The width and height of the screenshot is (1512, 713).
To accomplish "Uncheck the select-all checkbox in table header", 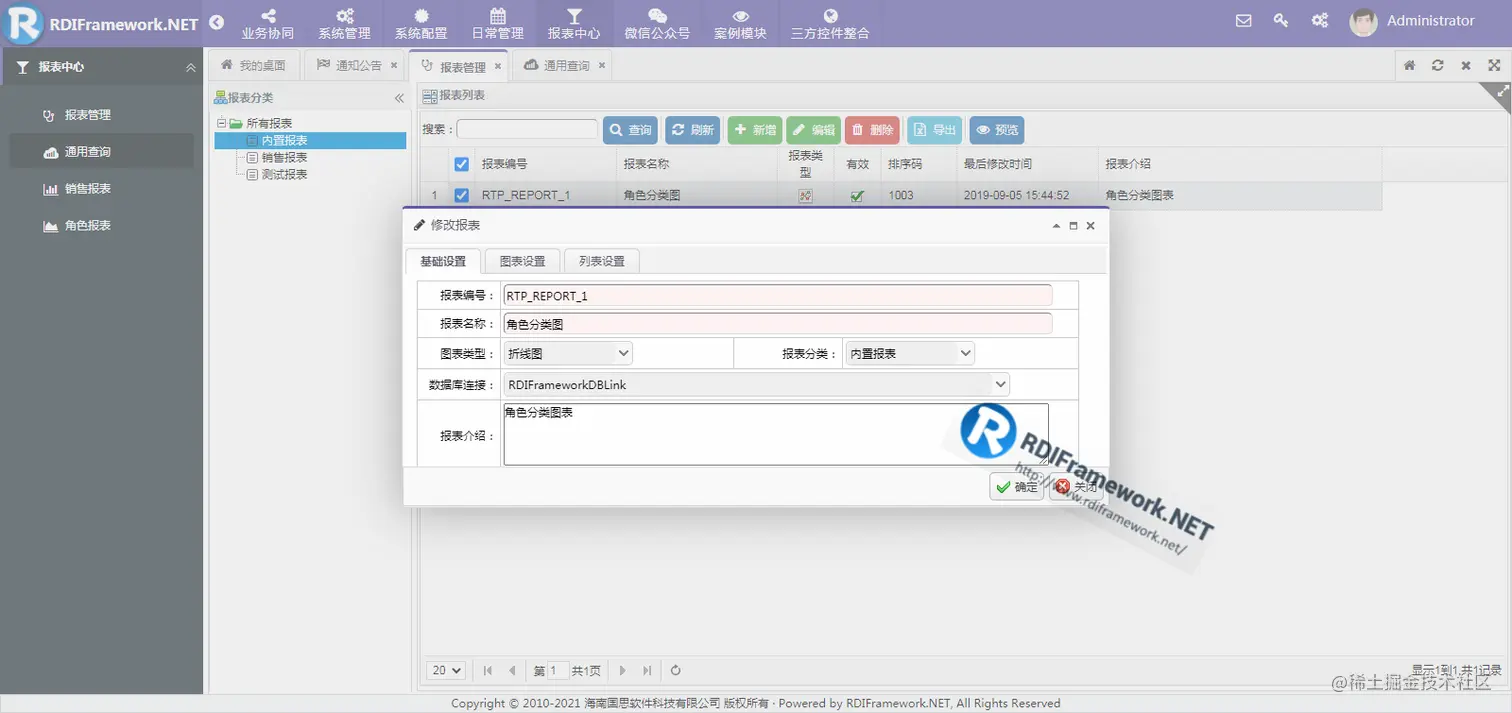I will tap(461, 164).
